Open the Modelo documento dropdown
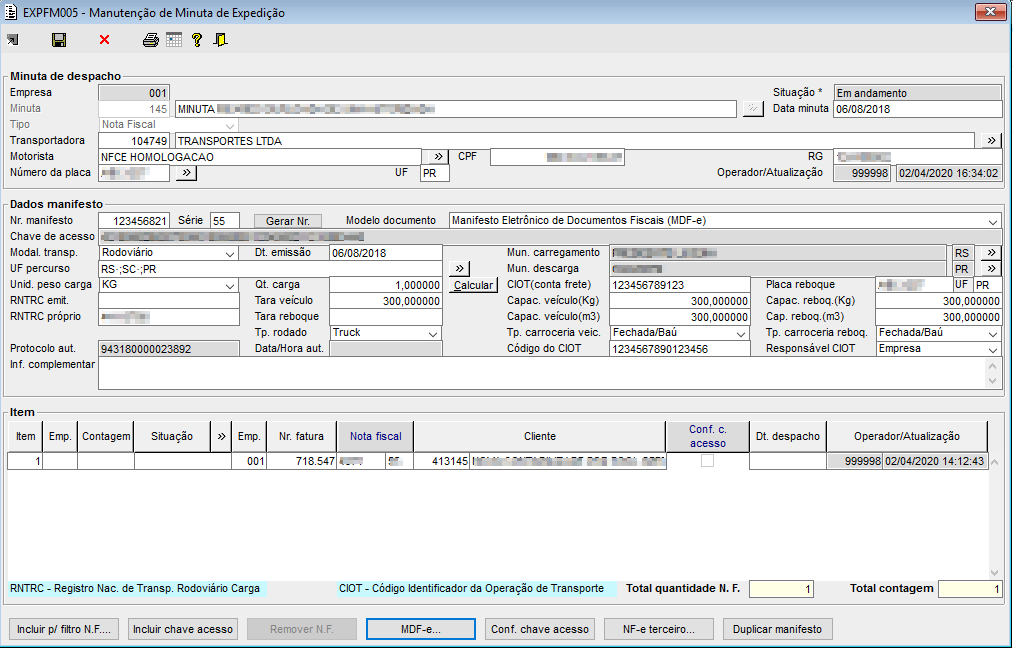Image resolution: width=1013 pixels, height=648 pixels. 991,221
